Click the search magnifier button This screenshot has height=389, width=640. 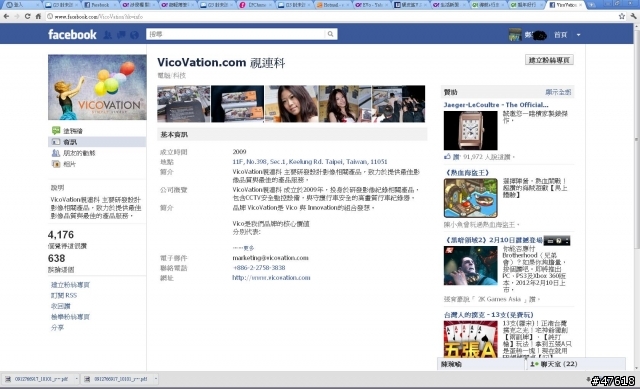(330, 34)
